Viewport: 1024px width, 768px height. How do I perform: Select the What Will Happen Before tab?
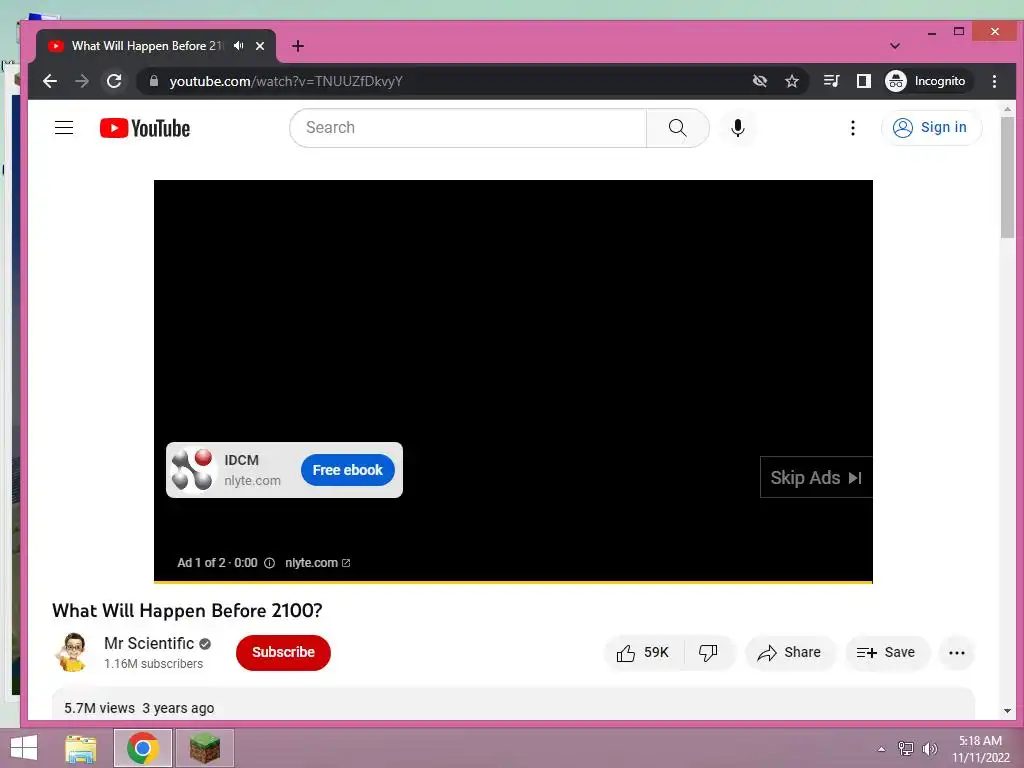coord(147,46)
